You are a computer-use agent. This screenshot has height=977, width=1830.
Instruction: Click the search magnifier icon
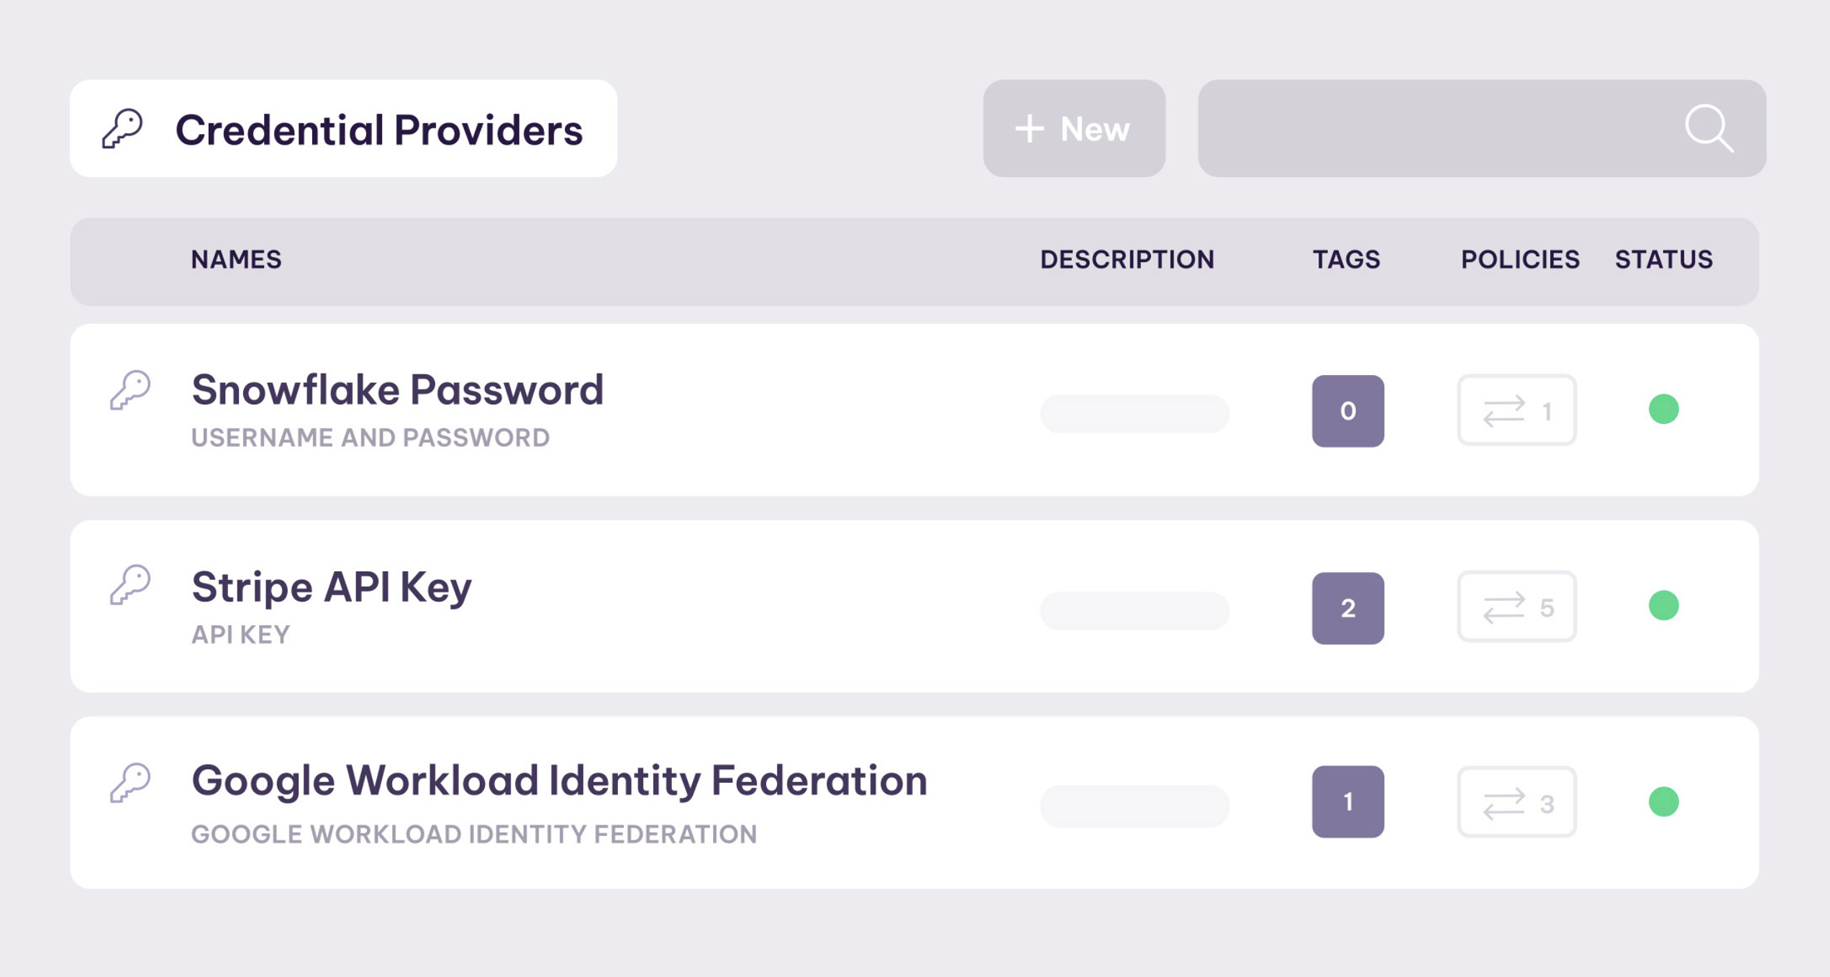tap(1708, 129)
